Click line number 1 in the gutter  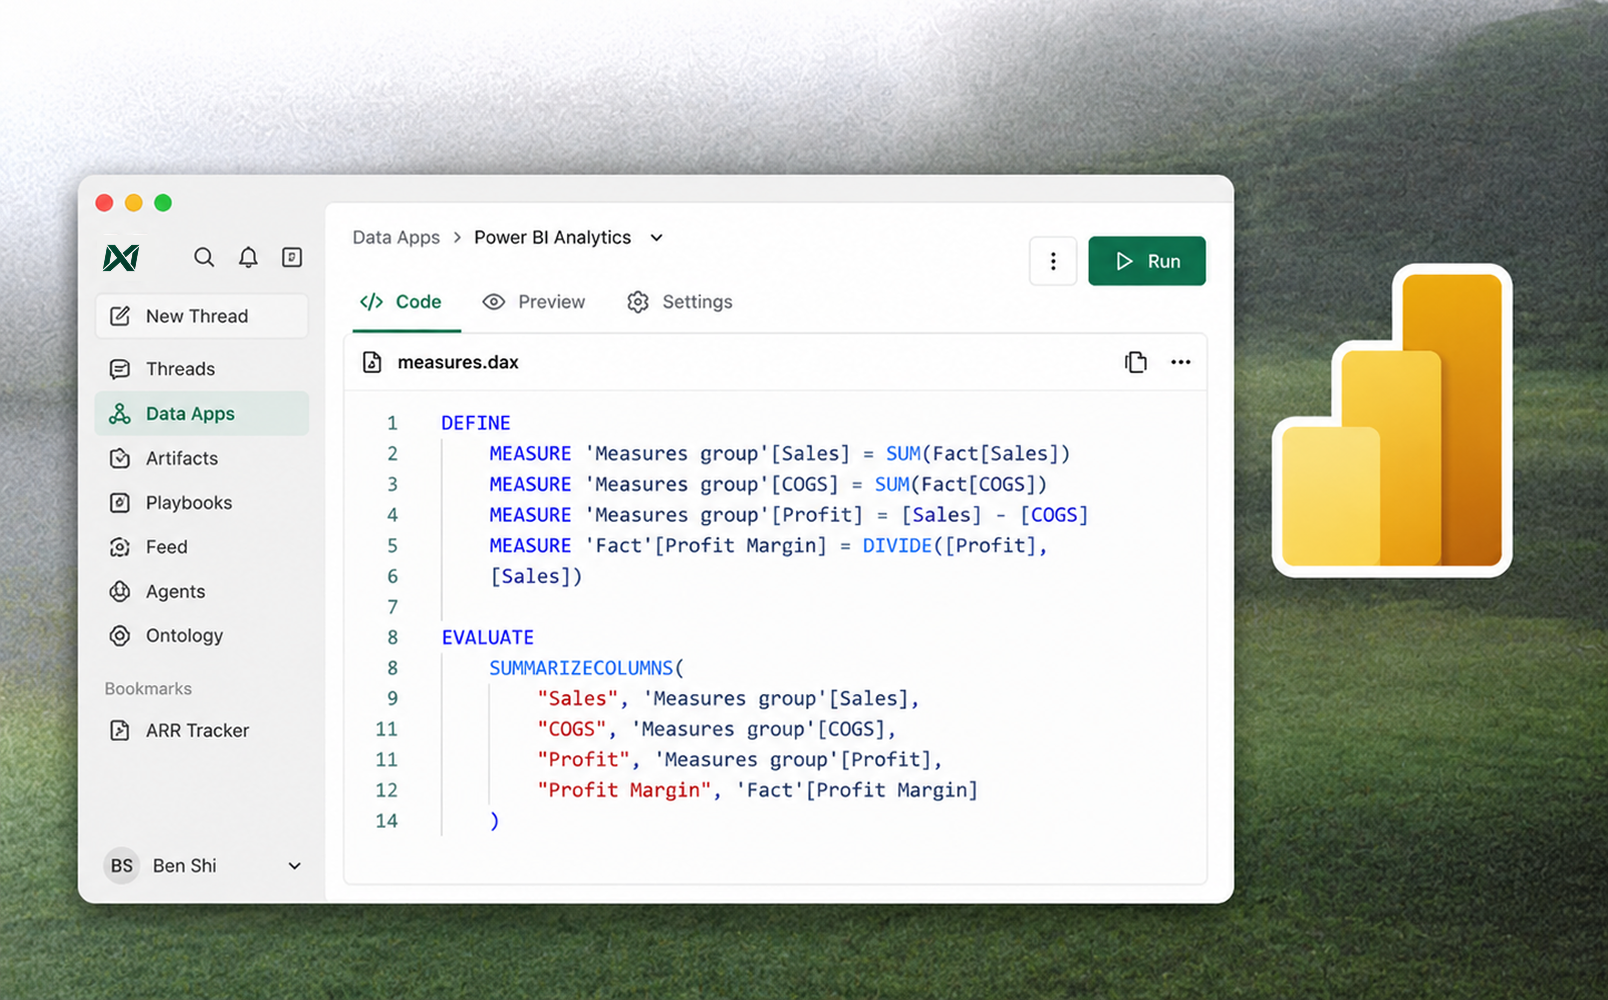pyautogui.click(x=392, y=423)
